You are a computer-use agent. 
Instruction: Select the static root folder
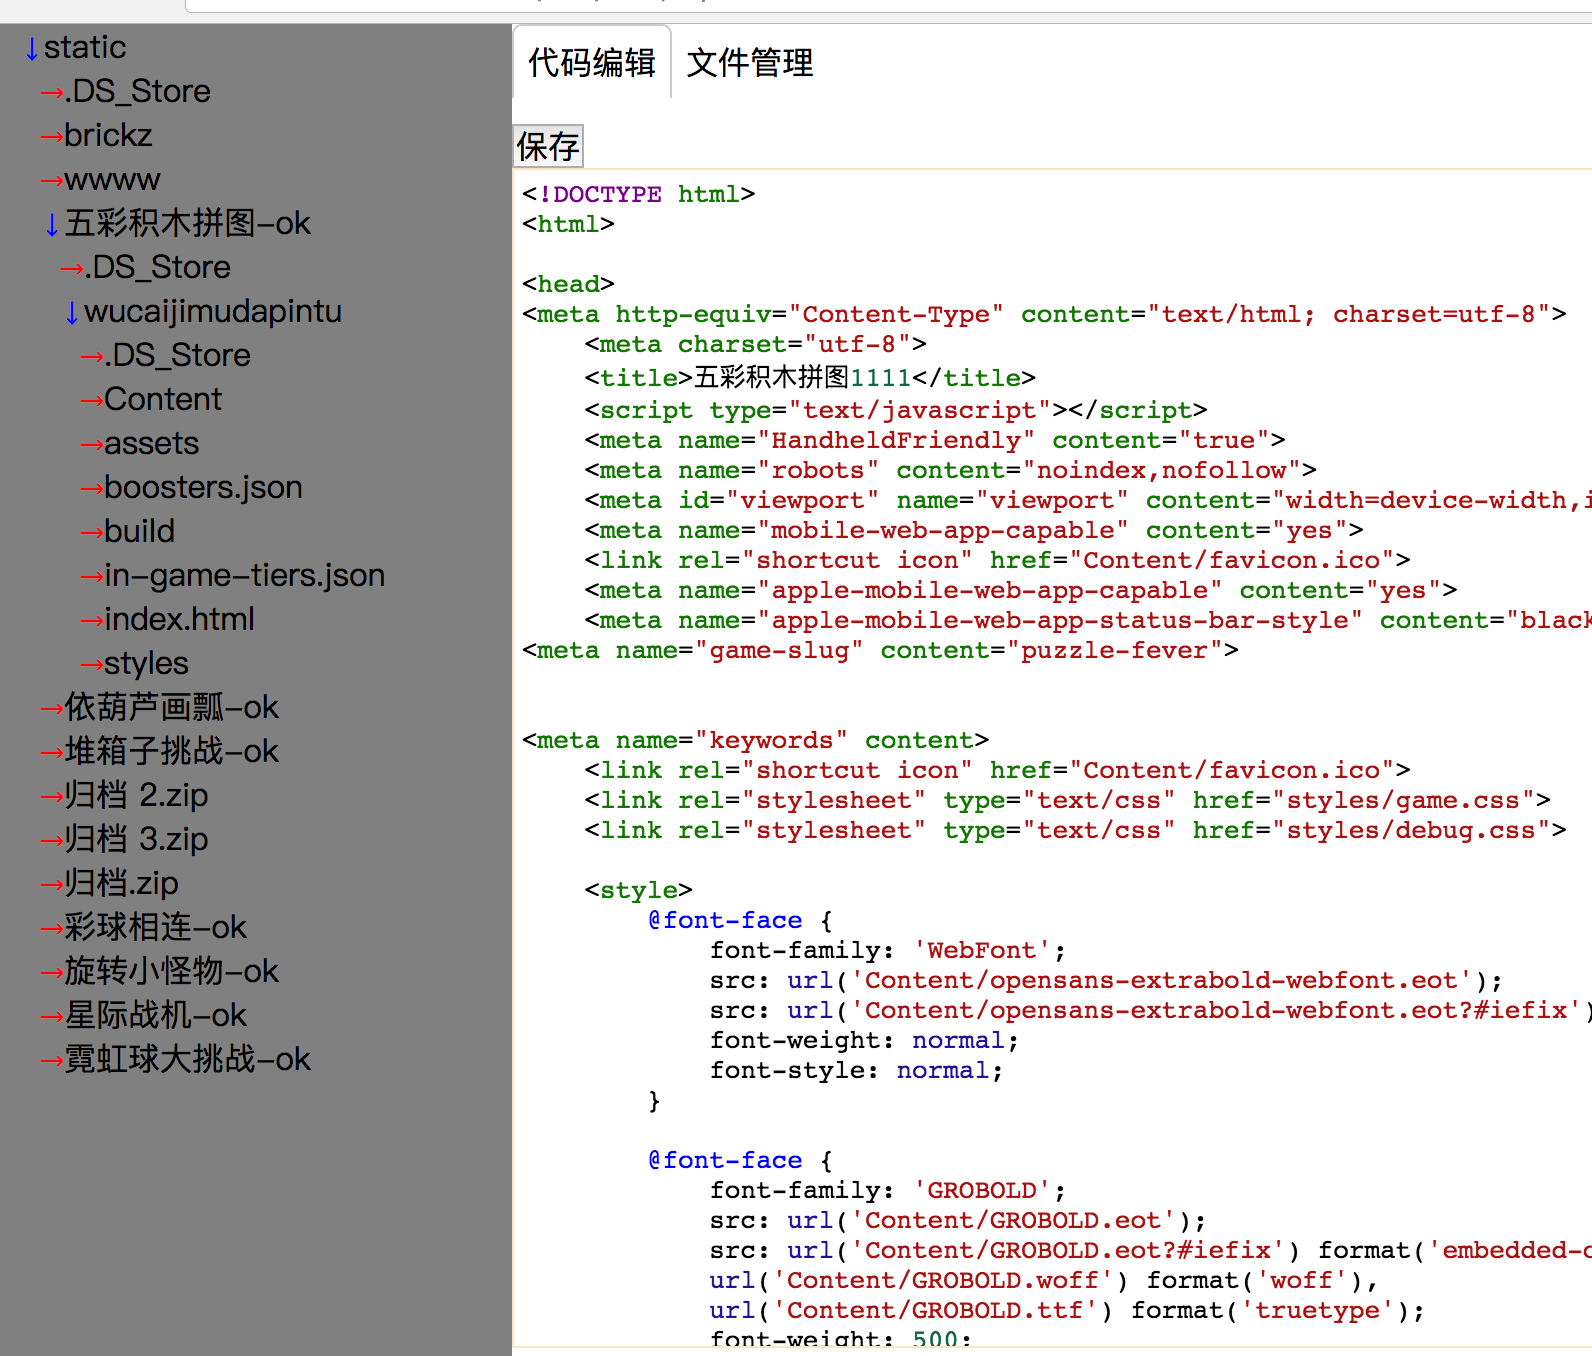click(x=85, y=48)
